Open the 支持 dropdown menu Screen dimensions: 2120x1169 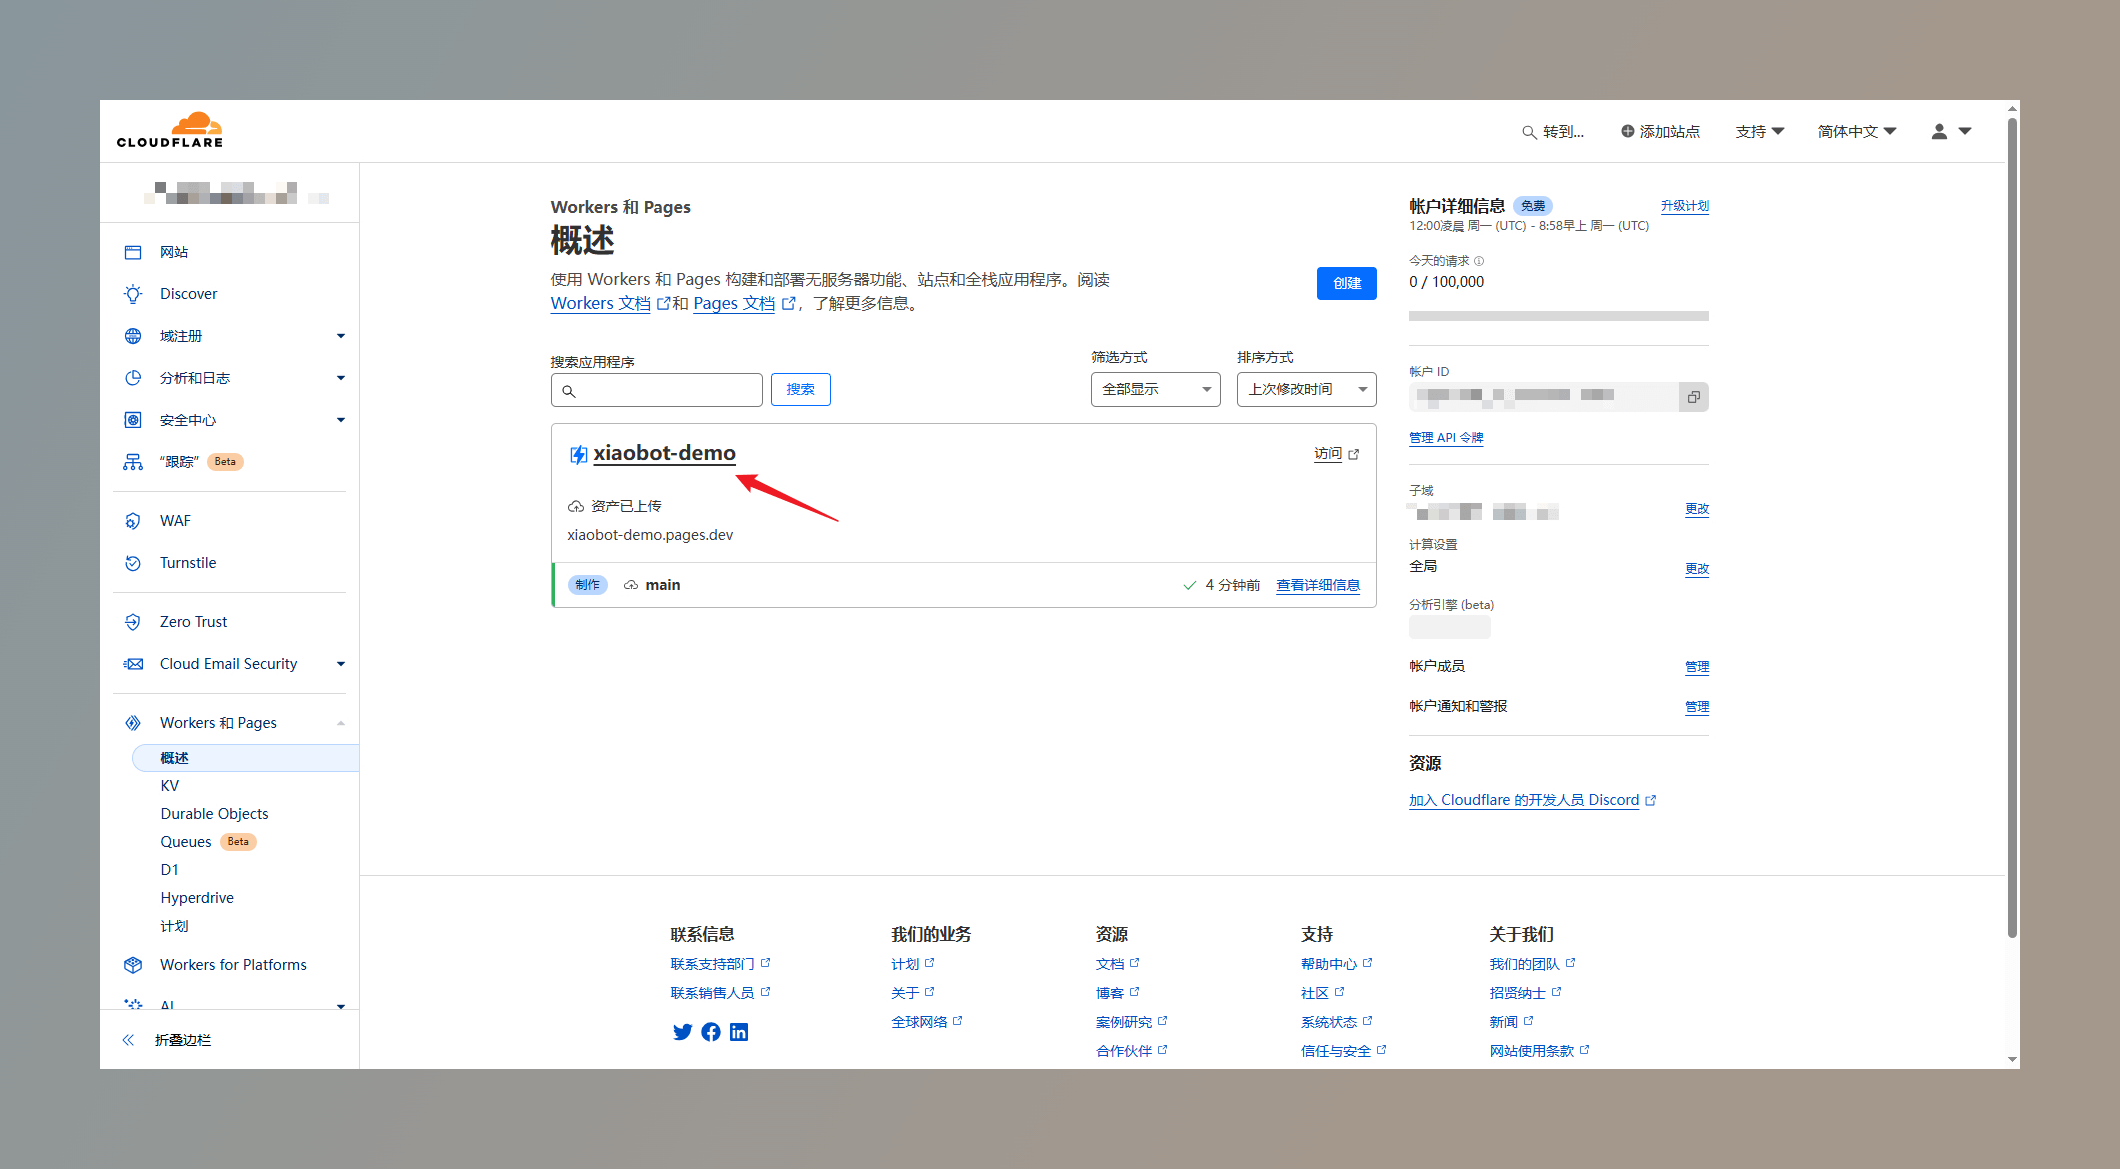click(x=1759, y=131)
